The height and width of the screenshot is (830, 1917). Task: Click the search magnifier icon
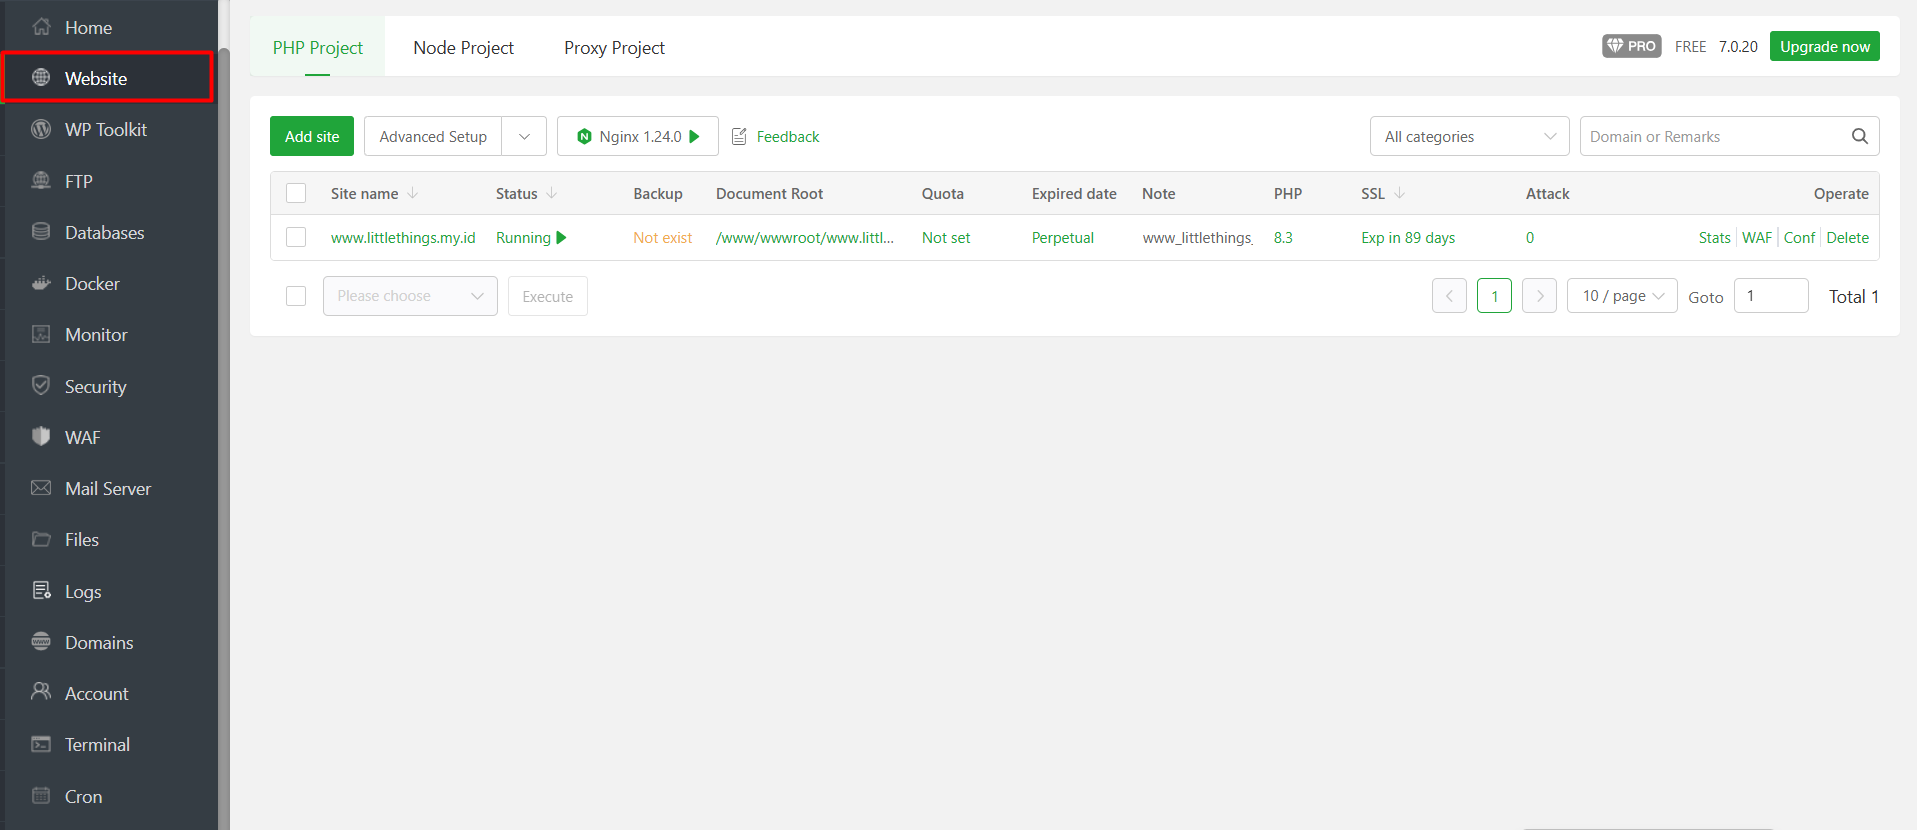1859,136
